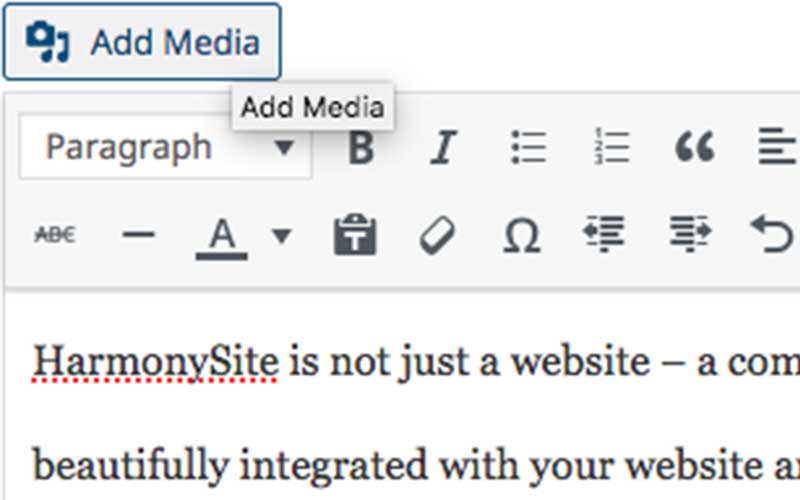The image size is (800, 500).
Task: Apply the current text color
Action: (222, 237)
